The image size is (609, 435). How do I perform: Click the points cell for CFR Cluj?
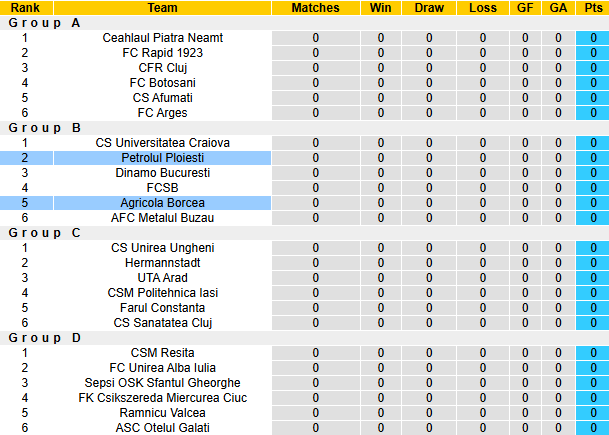coord(593,68)
